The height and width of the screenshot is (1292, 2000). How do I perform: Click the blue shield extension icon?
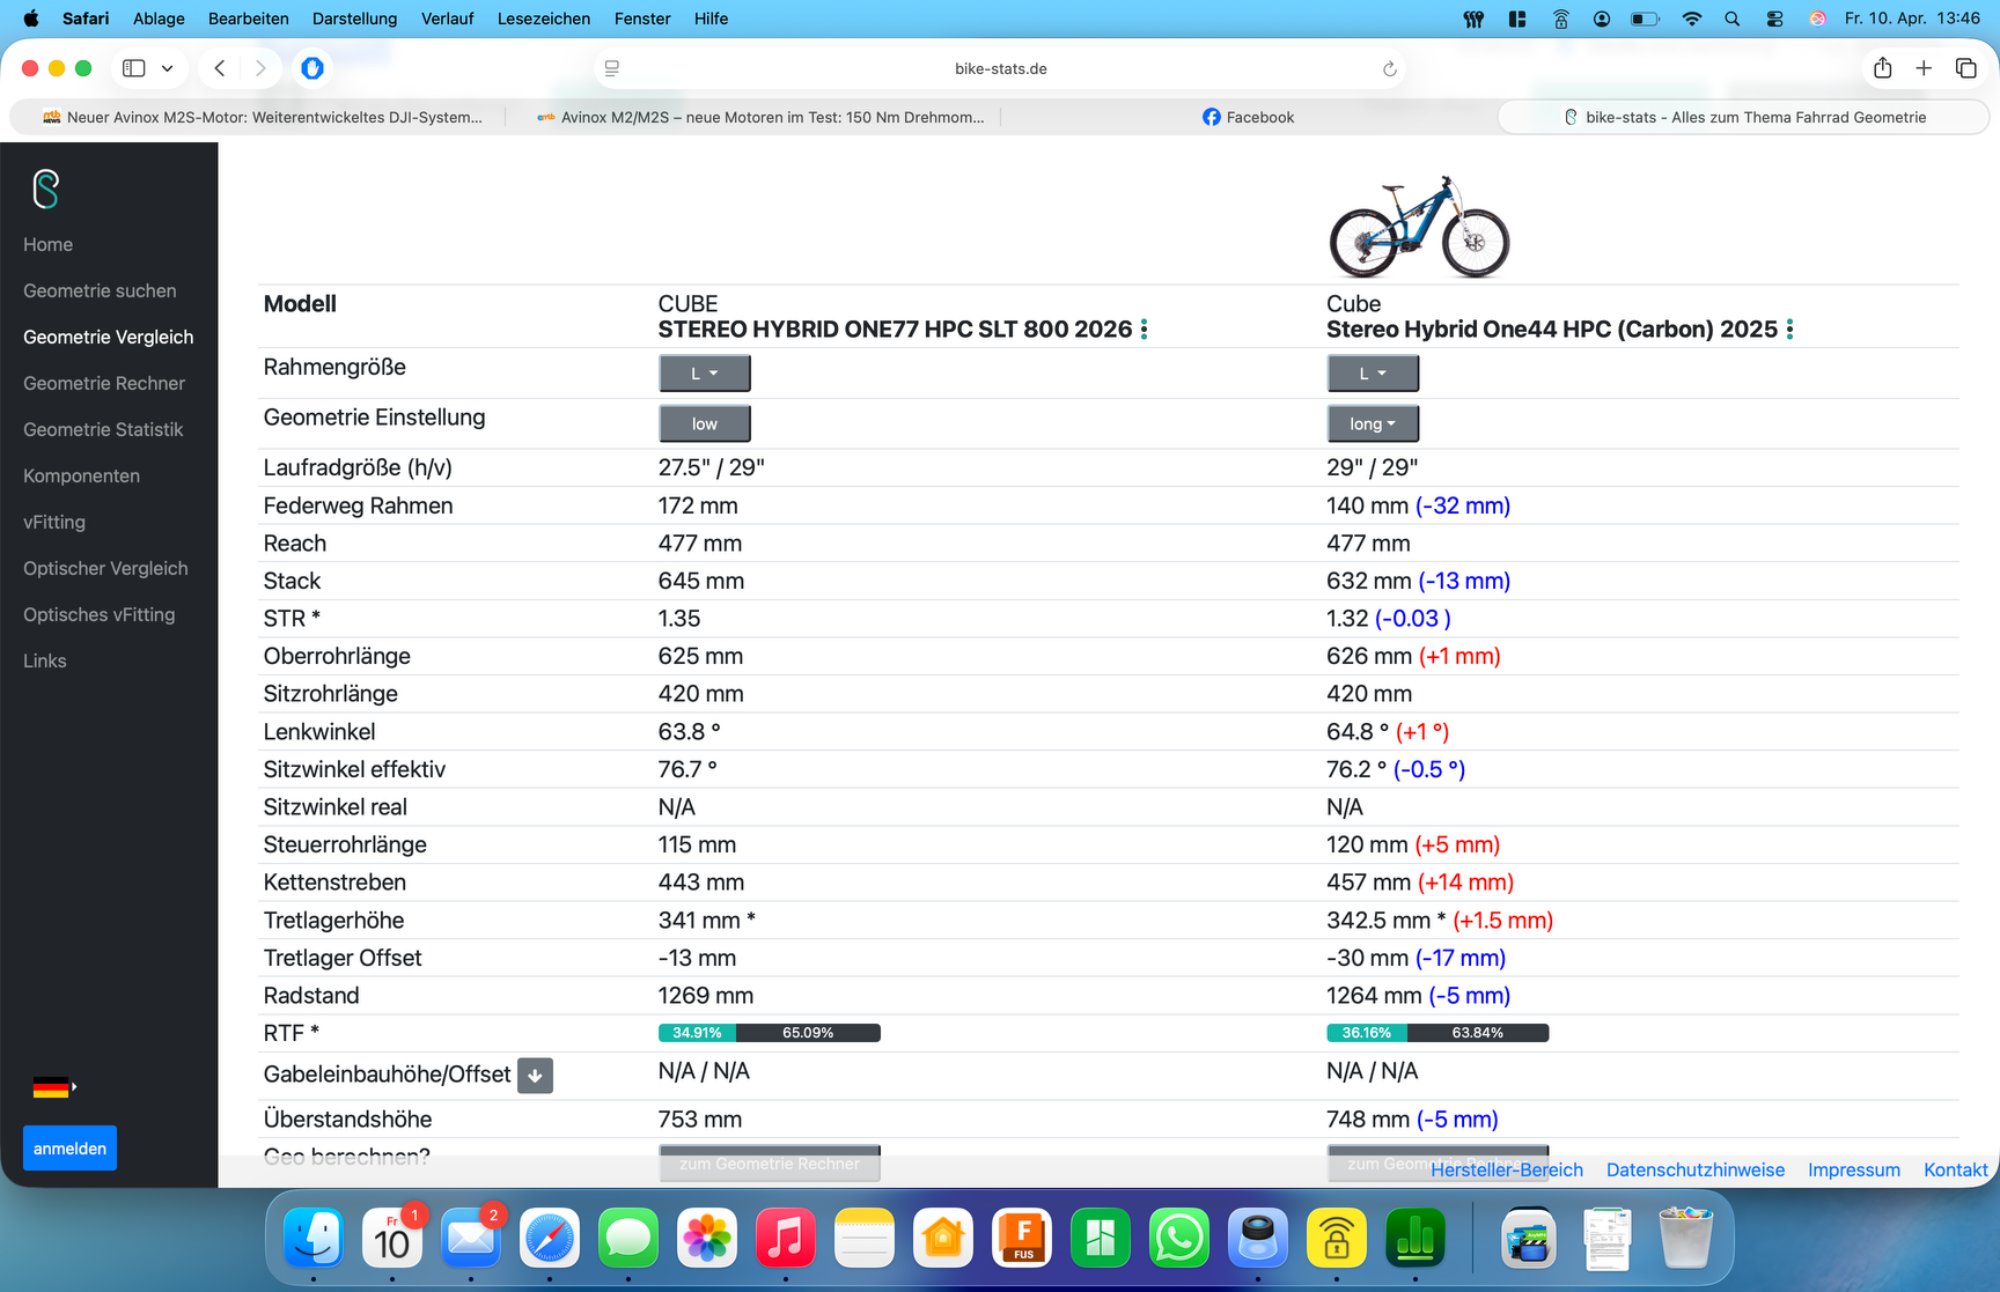(313, 68)
